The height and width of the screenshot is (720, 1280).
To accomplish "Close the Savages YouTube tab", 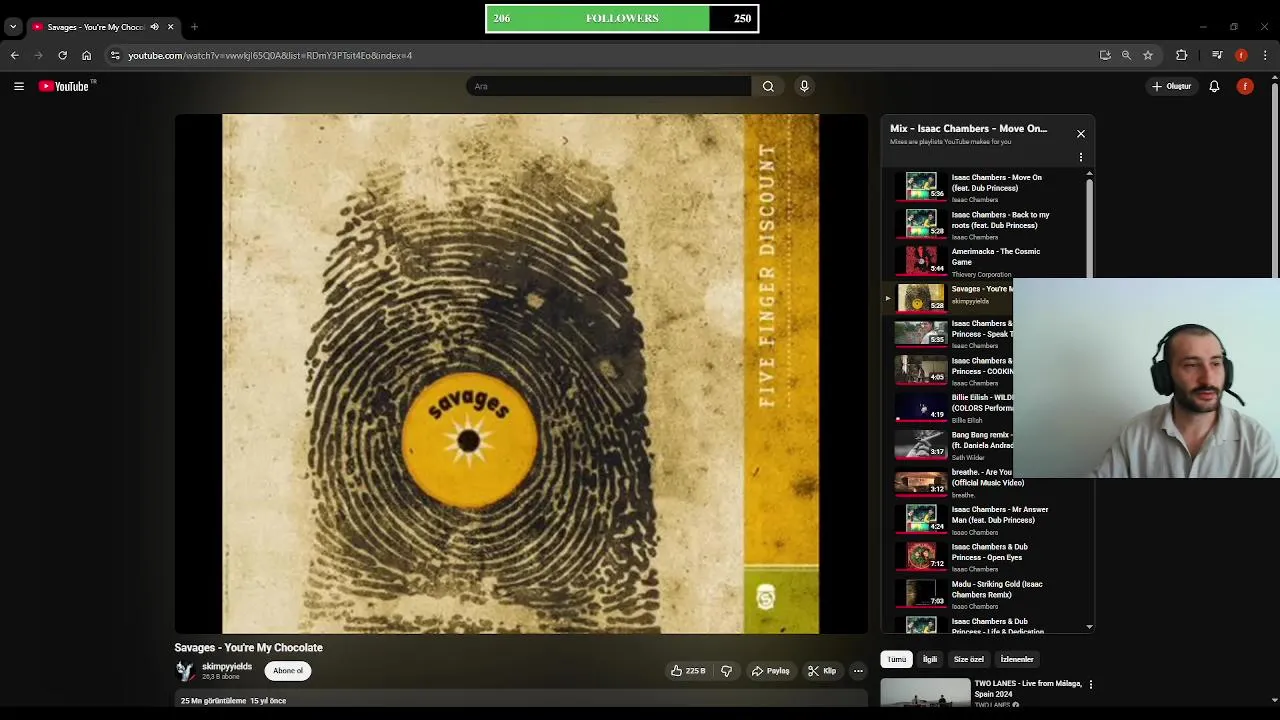I will tap(170, 27).
